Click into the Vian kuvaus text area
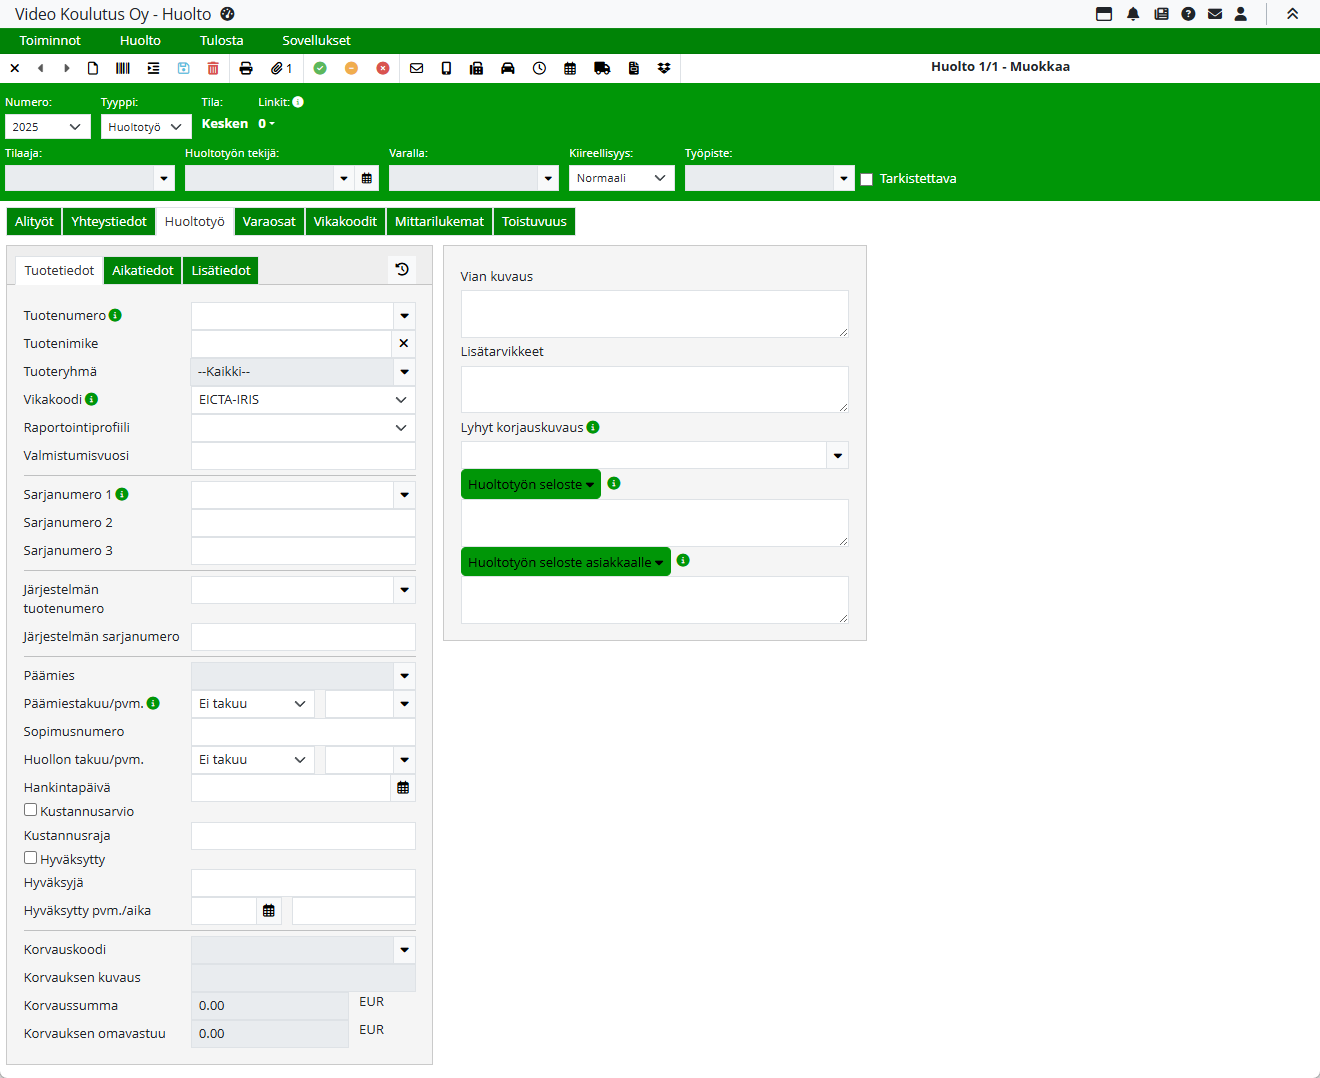 654,314
